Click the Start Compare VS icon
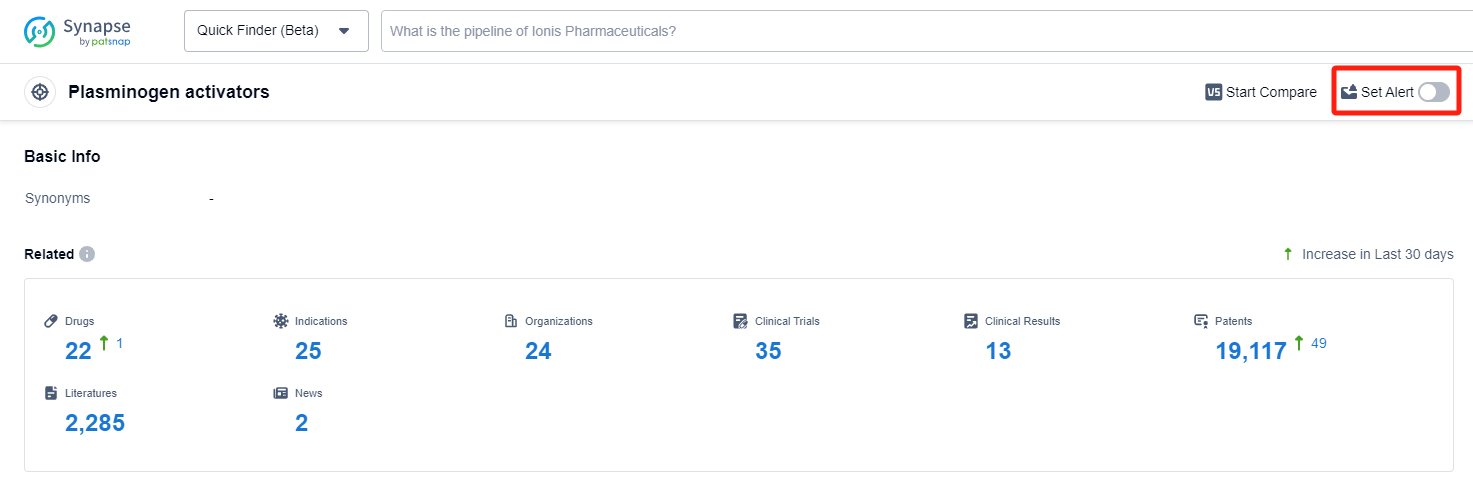This screenshot has width=1473, height=483. tap(1214, 92)
